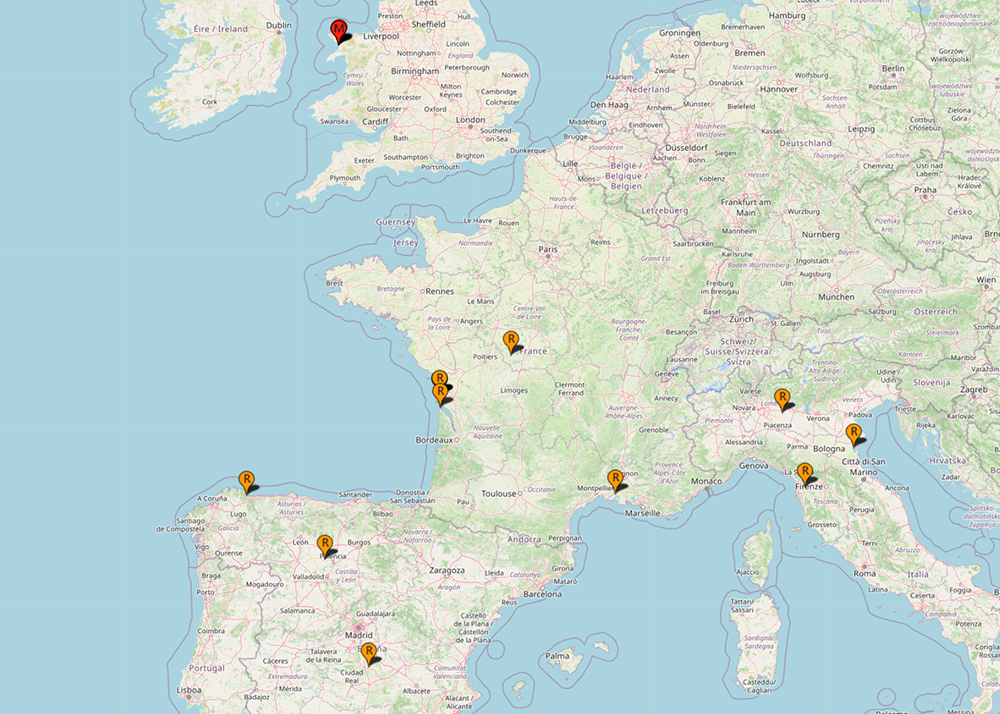Select the Deutschland country label
Screen dimensions: 1000x714
click(x=805, y=143)
